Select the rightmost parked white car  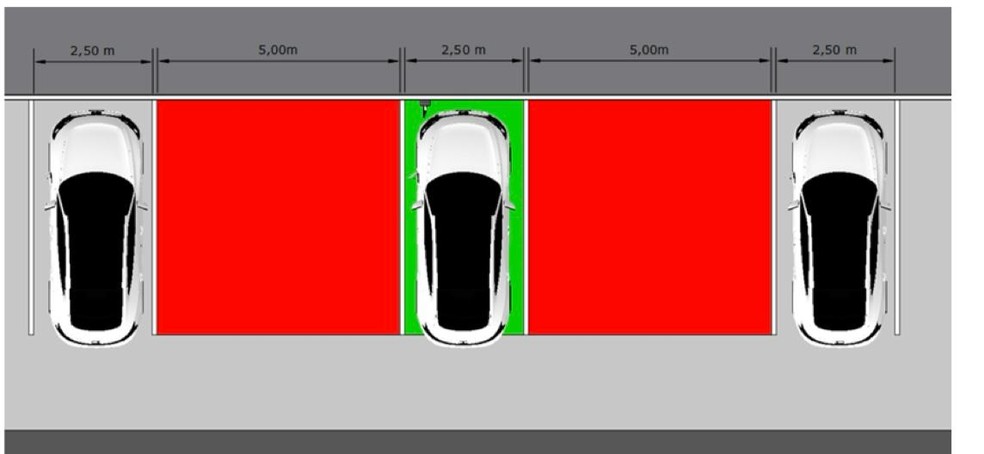[x=839, y=229]
